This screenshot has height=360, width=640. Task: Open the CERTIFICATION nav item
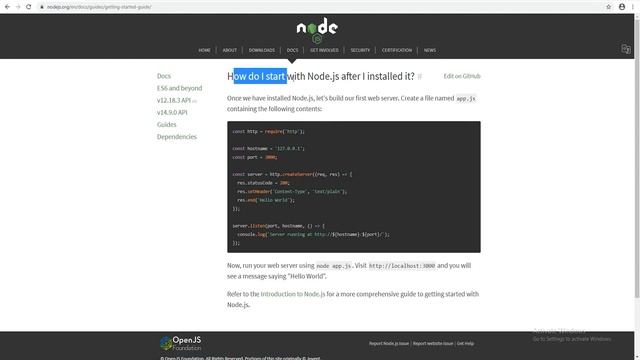point(397,50)
